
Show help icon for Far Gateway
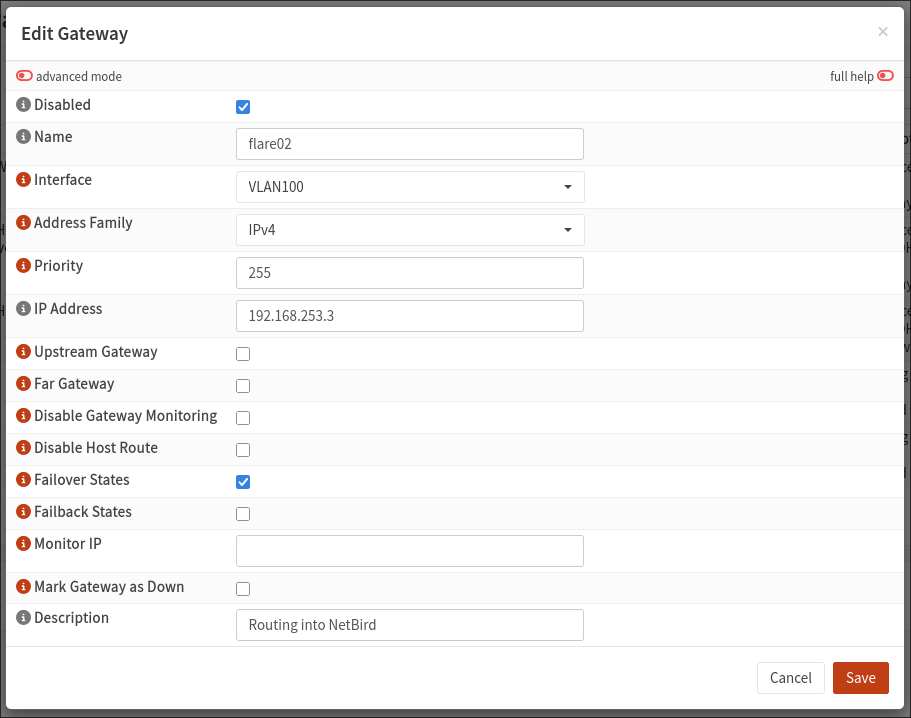coord(24,385)
